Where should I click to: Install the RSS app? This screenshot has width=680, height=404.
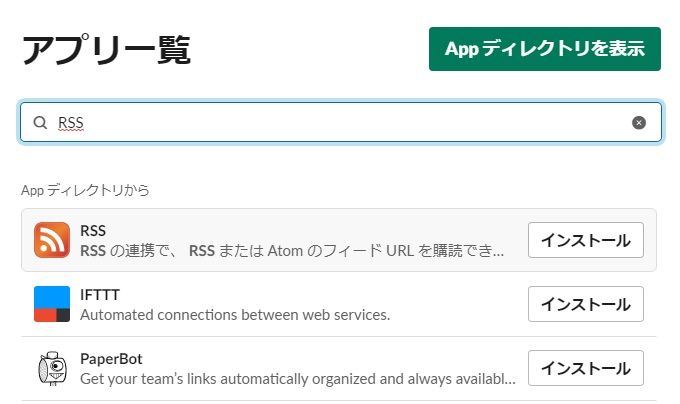point(585,240)
